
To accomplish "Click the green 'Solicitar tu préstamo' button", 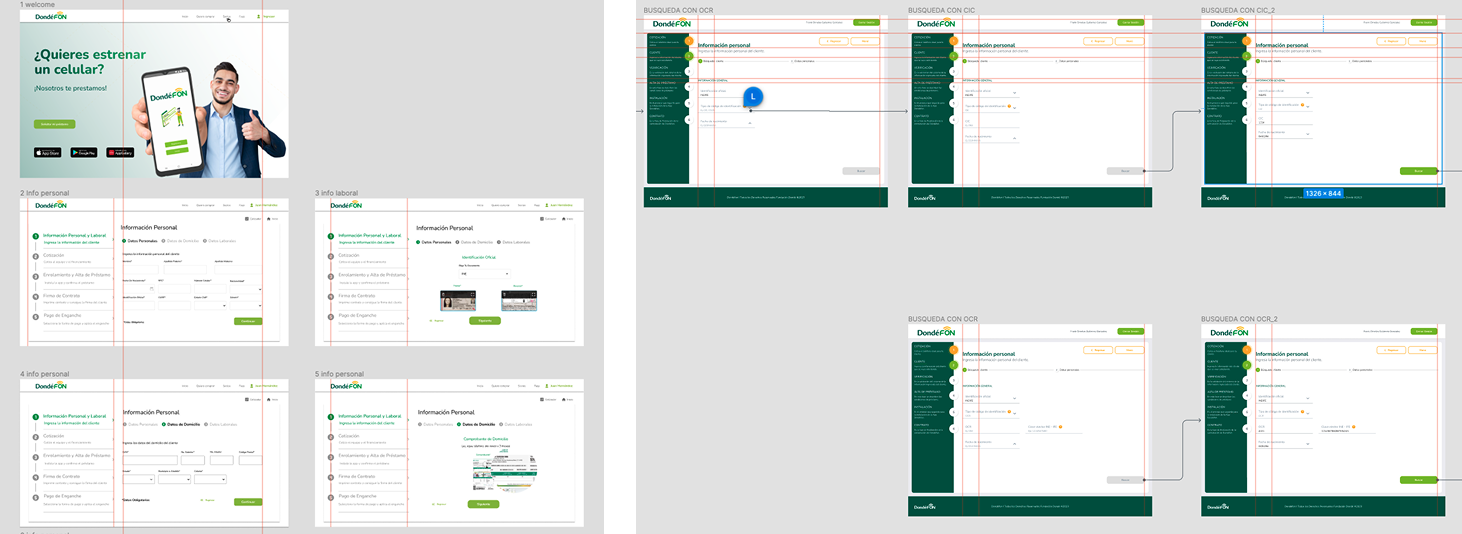I will click(x=54, y=124).
